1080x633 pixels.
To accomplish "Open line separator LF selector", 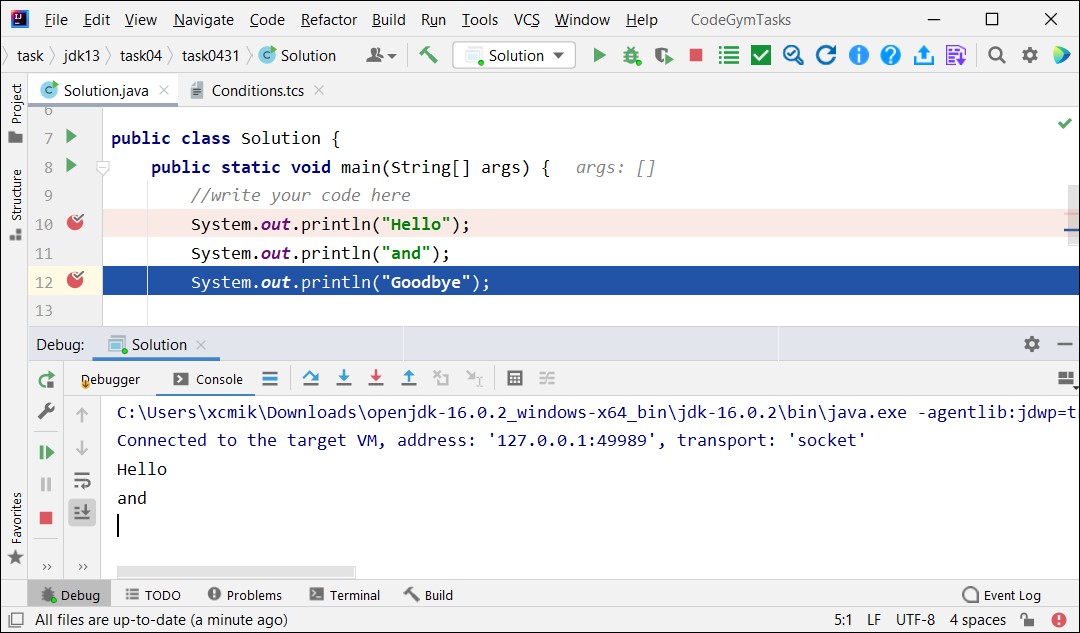I will click(x=873, y=619).
